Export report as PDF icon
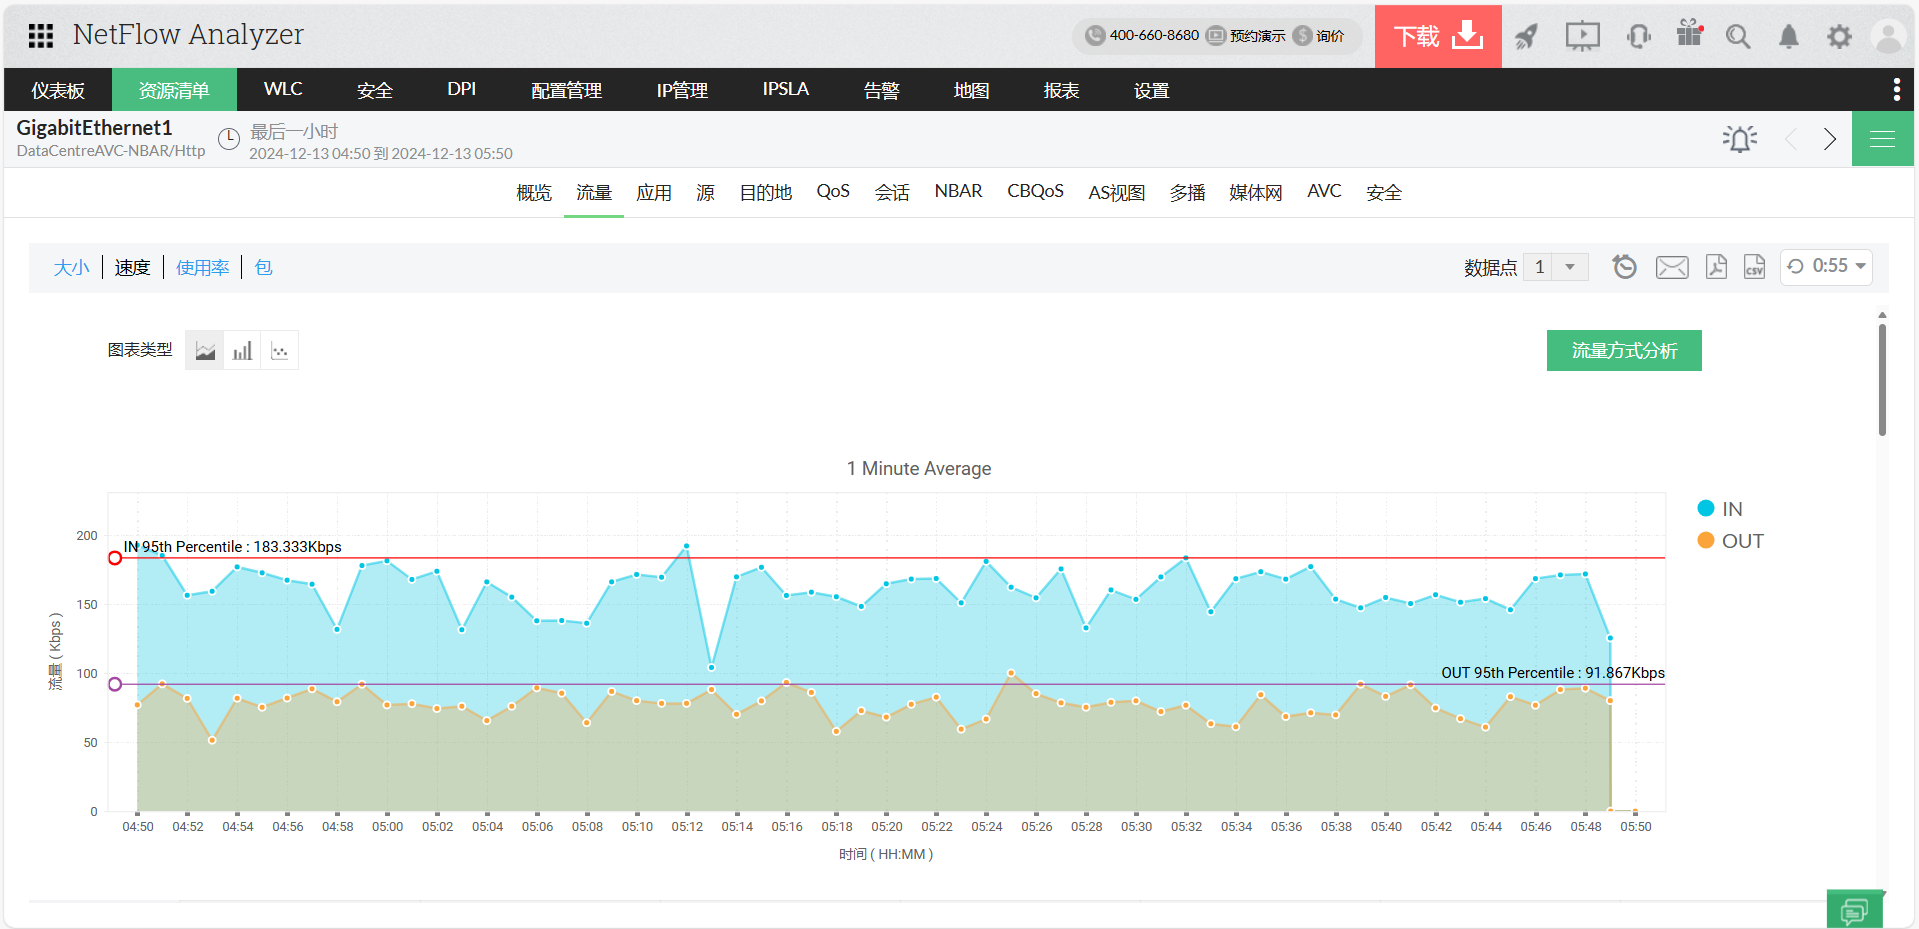The image size is (1919, 929). click(1716, 267)
